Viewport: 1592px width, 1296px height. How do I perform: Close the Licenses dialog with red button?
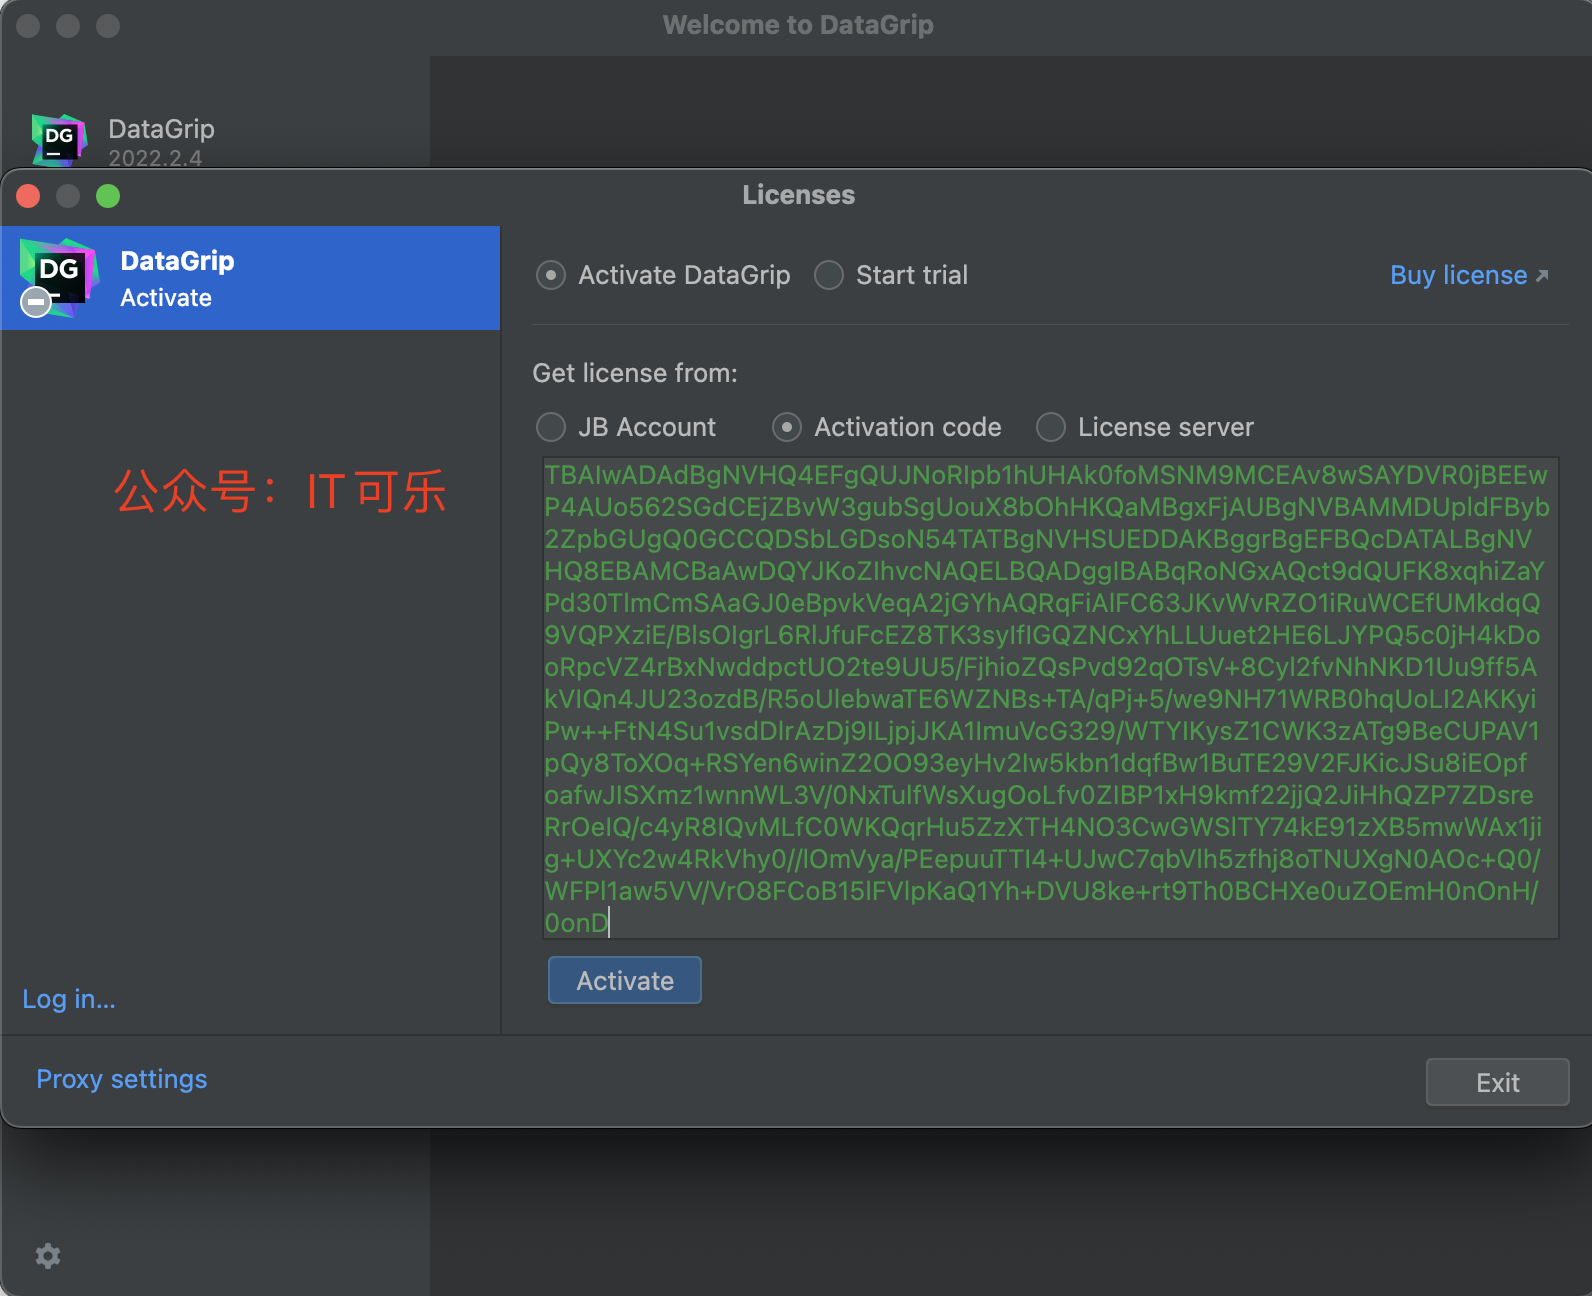28,196
